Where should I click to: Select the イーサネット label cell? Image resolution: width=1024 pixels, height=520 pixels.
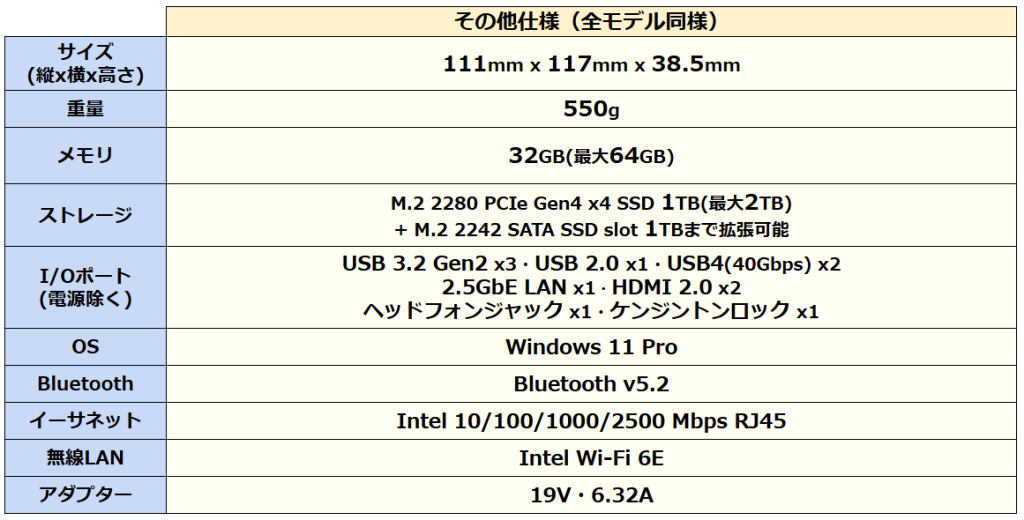tap(85, 421)
